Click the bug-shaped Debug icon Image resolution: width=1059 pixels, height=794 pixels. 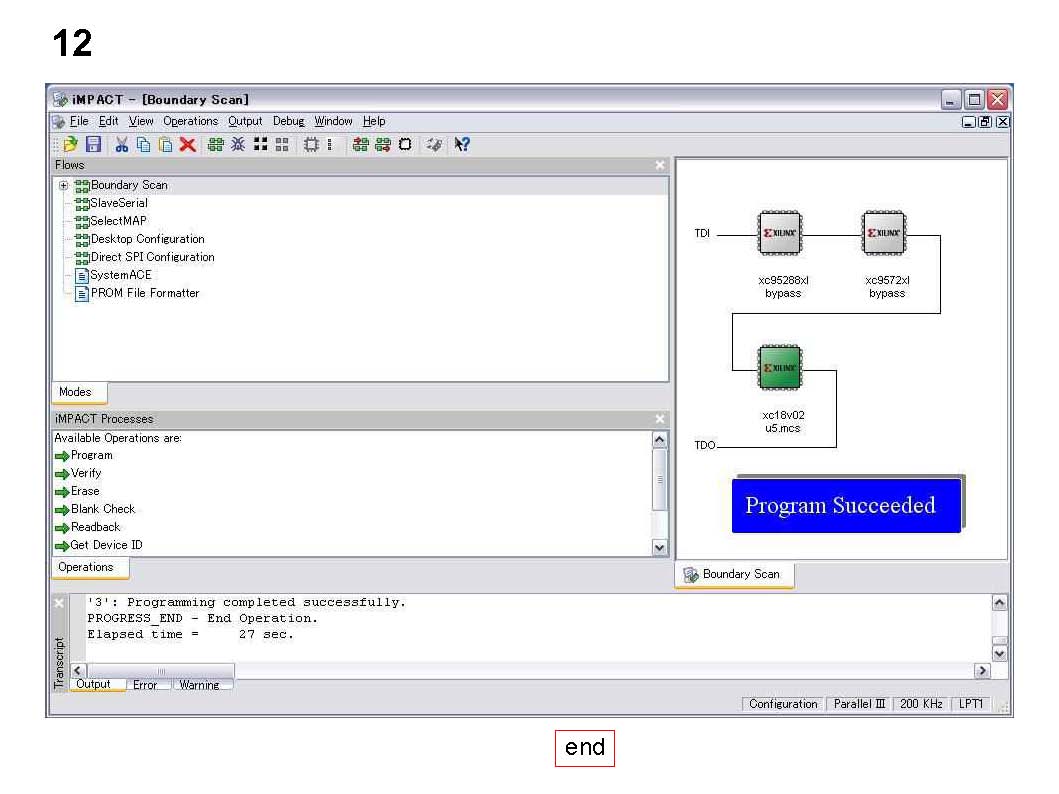click(238, 144)
